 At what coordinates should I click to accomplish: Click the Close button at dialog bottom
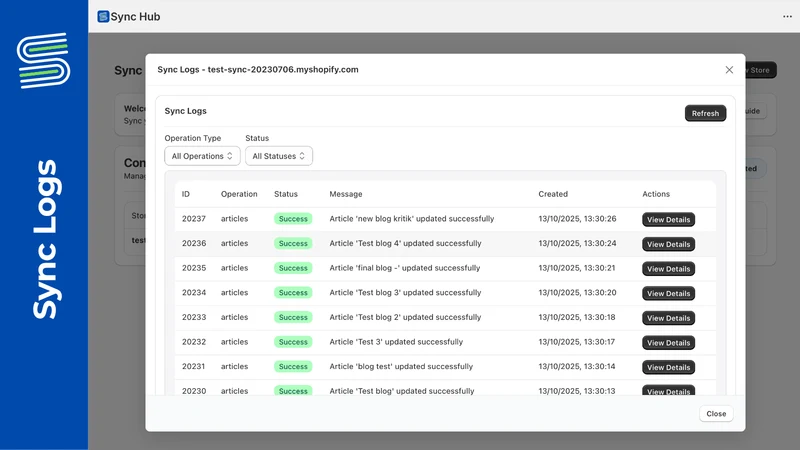(x=716, y=414)
